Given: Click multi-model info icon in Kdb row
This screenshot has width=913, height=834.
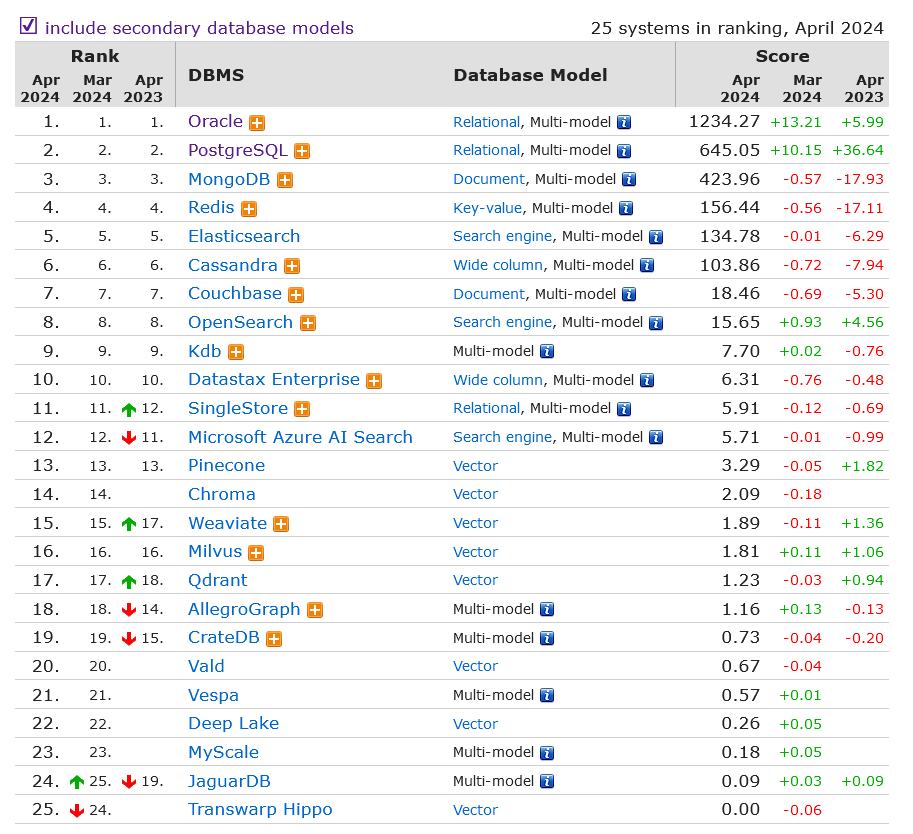Looking at the screenshot, I should coord(547,352).
